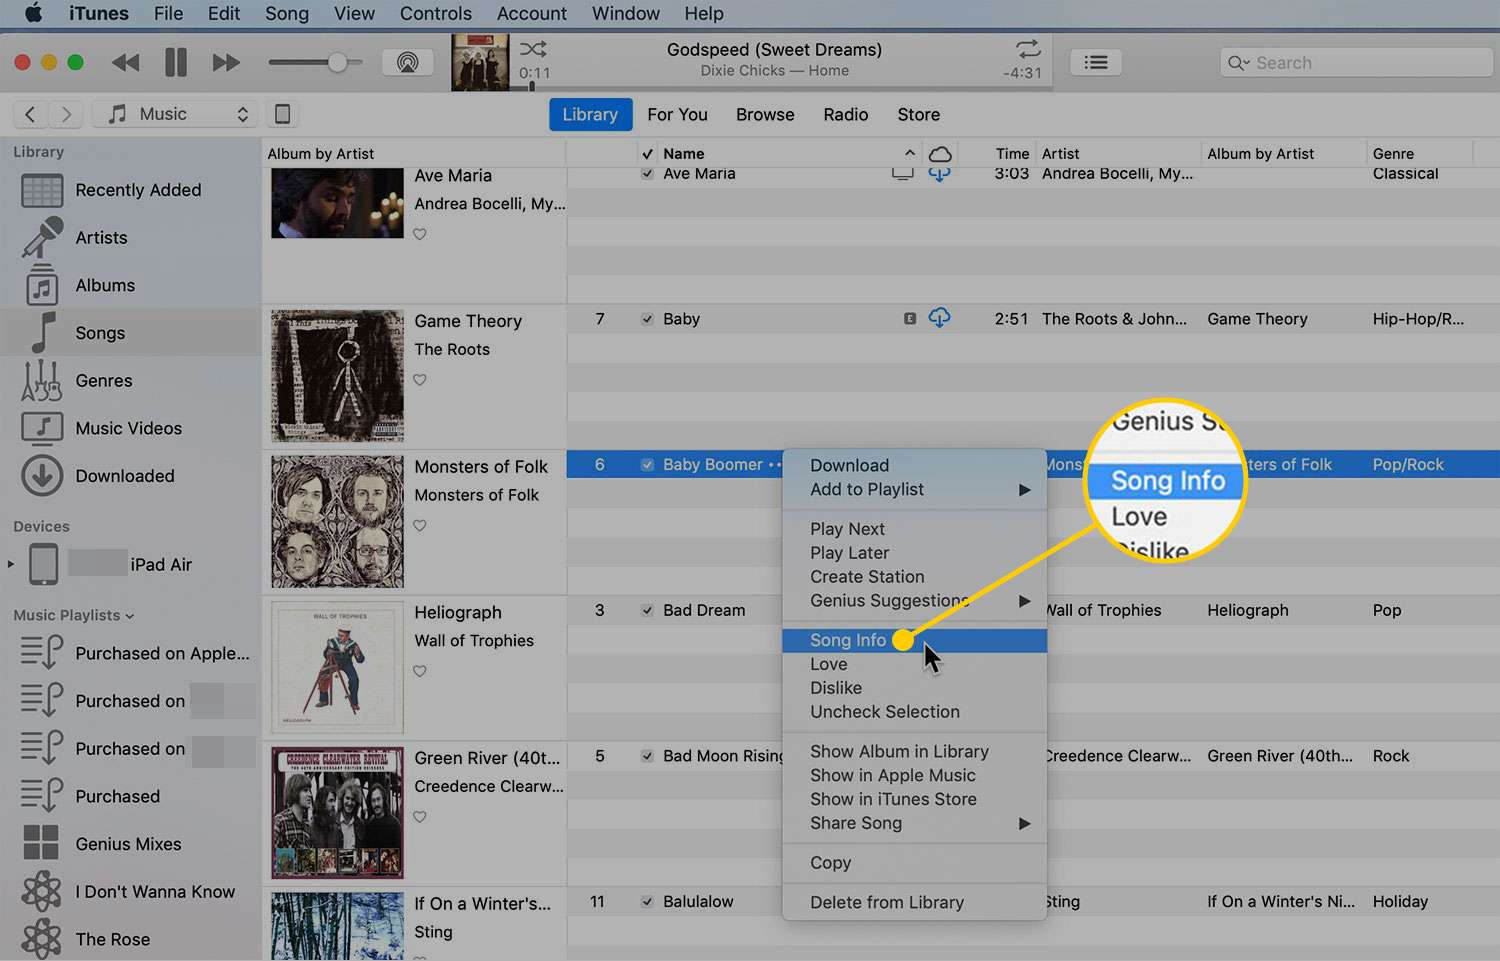
Task: Pause the playing song
Action: tap(176, 63)
